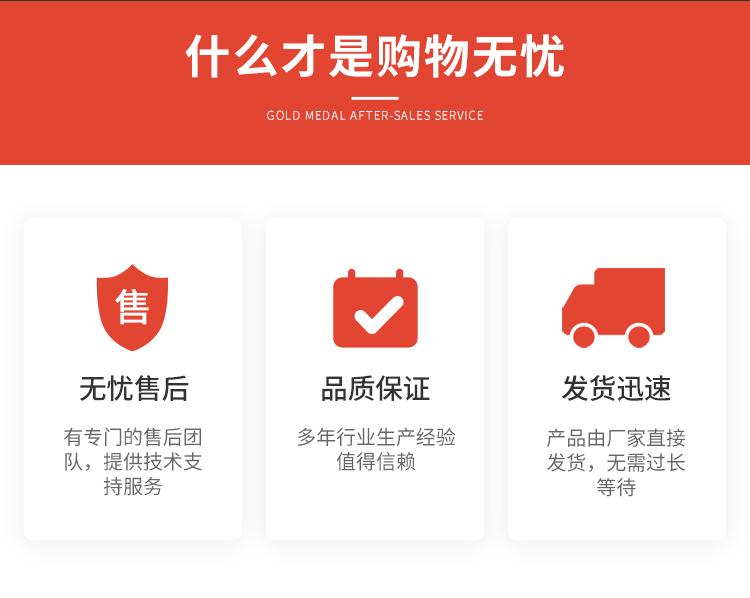Open the 品质保证 card
This screenshot has height=598, width=750.
point(375,379)
